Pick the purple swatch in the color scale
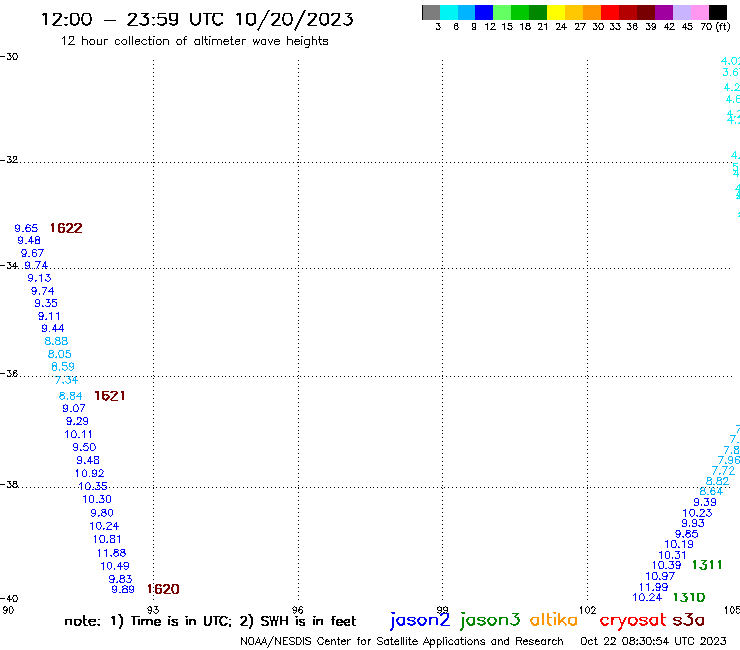Screen dimensions: 740x650 point(664,12)
